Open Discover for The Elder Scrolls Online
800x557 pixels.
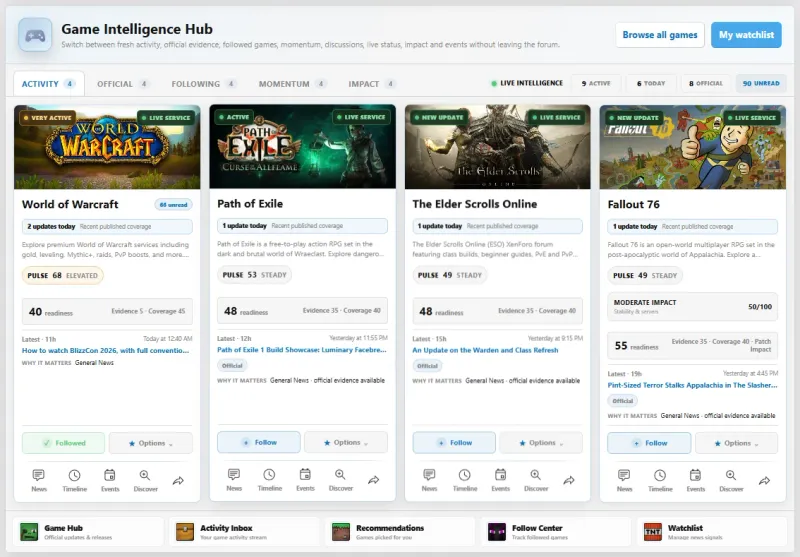click(536, 480)
